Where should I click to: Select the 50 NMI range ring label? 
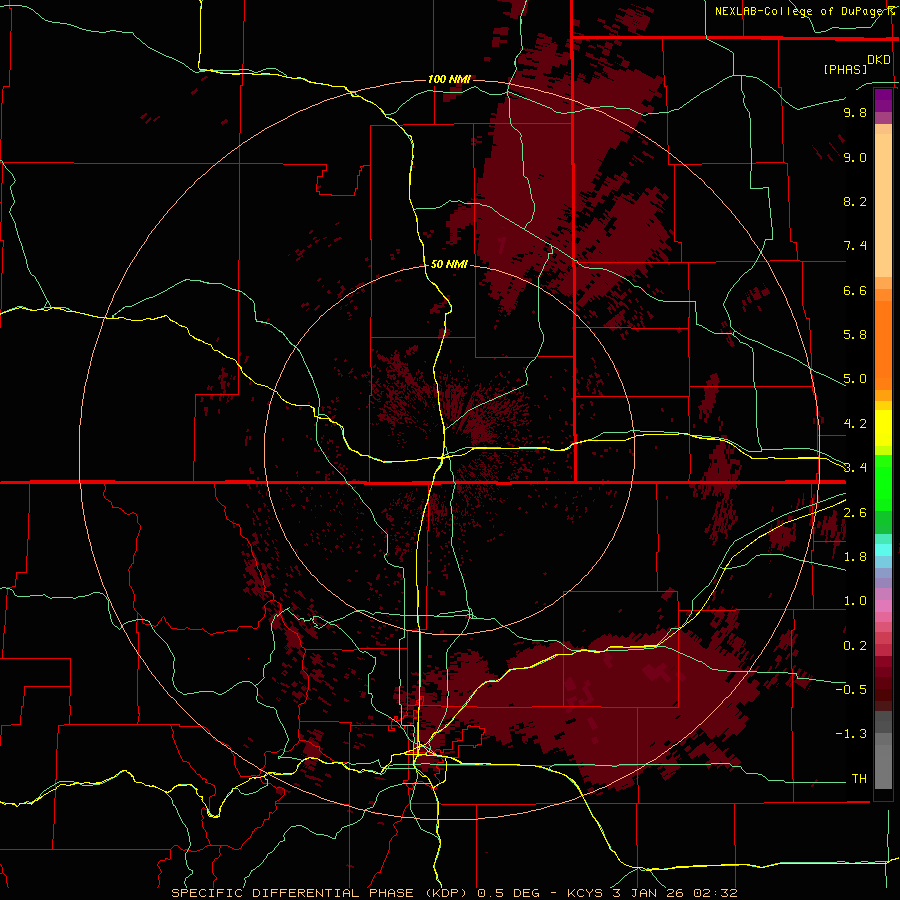[449, 264]
